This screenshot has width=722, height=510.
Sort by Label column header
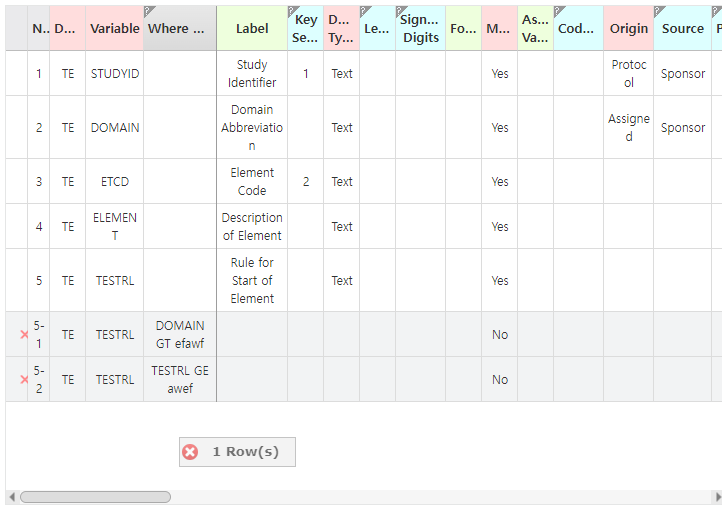(x=252, y=29)
